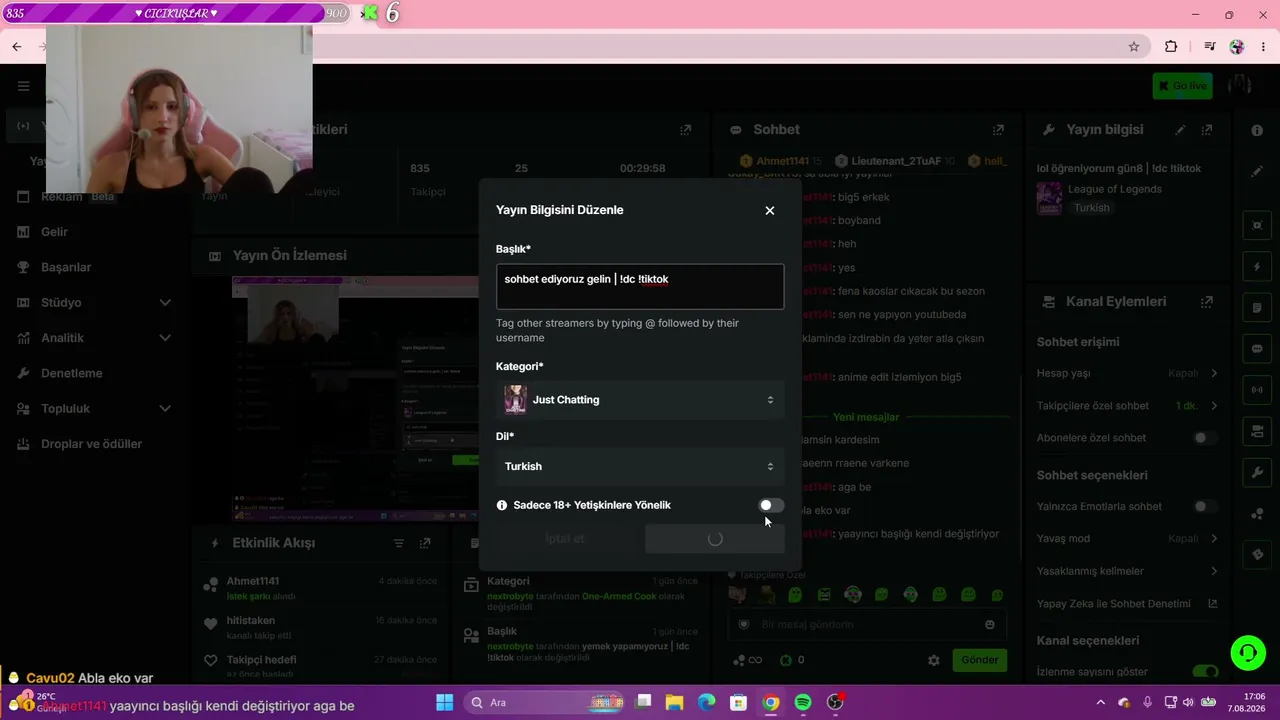Open the Gelir sidebar item

tap(55, 232)
